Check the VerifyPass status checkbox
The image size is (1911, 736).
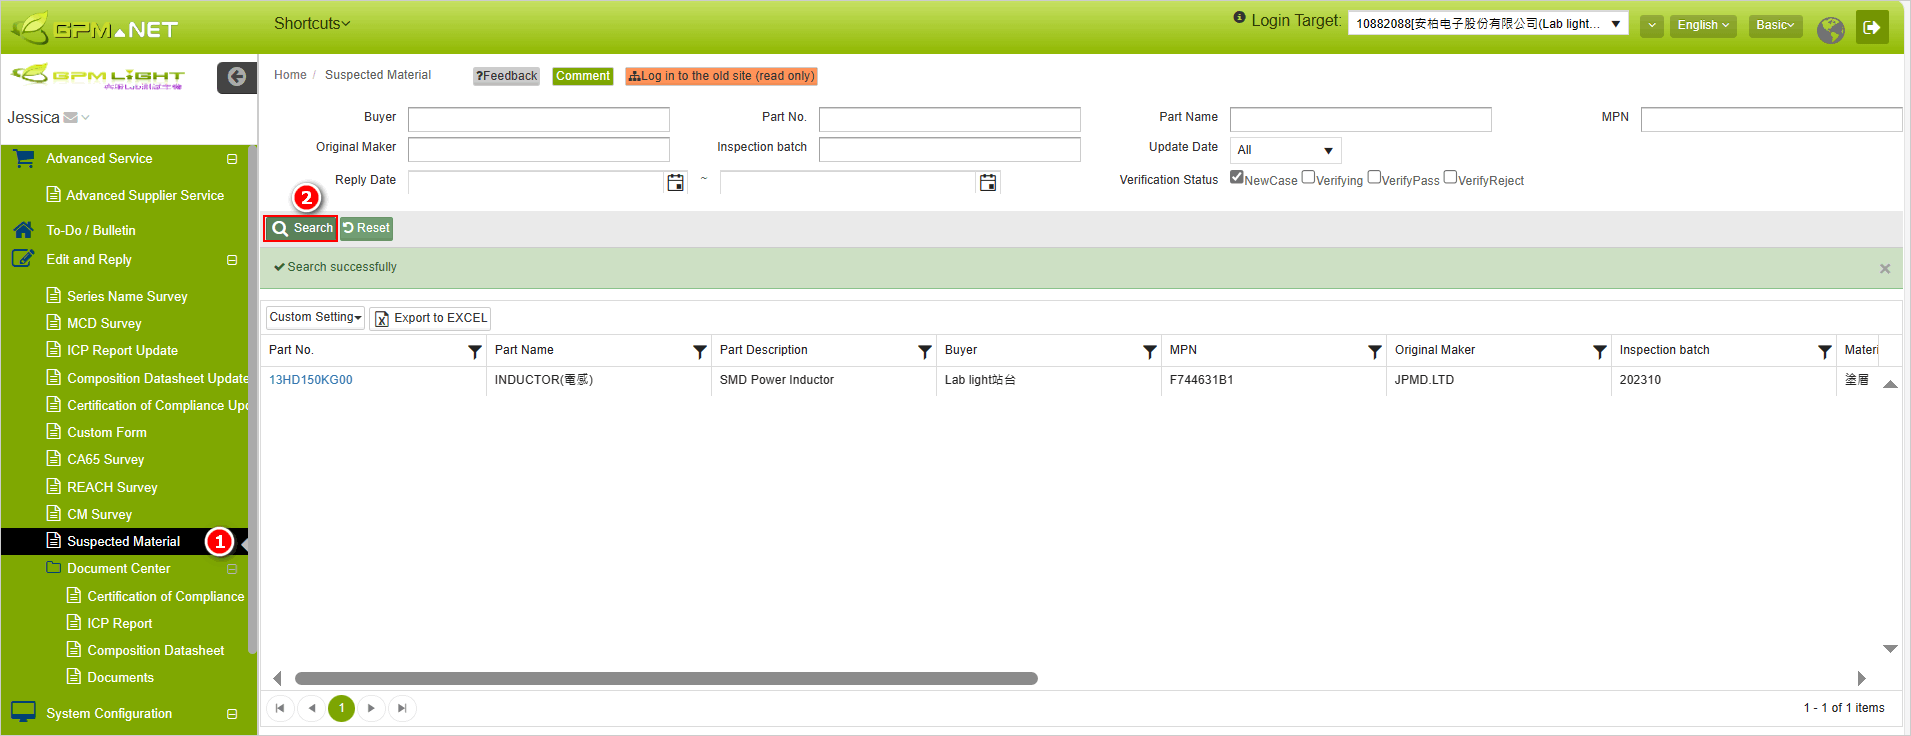point(1374,177)
